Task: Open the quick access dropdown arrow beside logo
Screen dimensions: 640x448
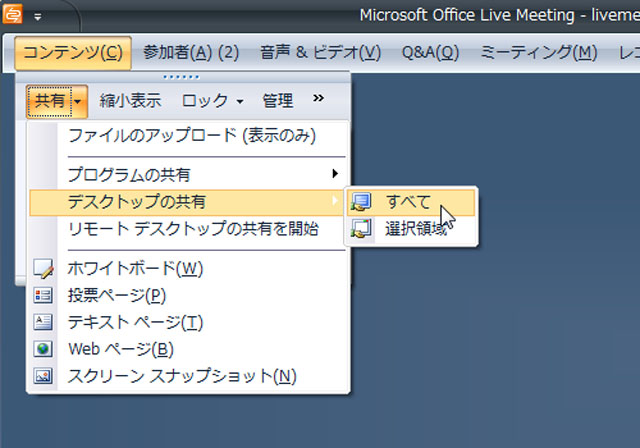Action: pyautogui.click(x=38, y=17)
